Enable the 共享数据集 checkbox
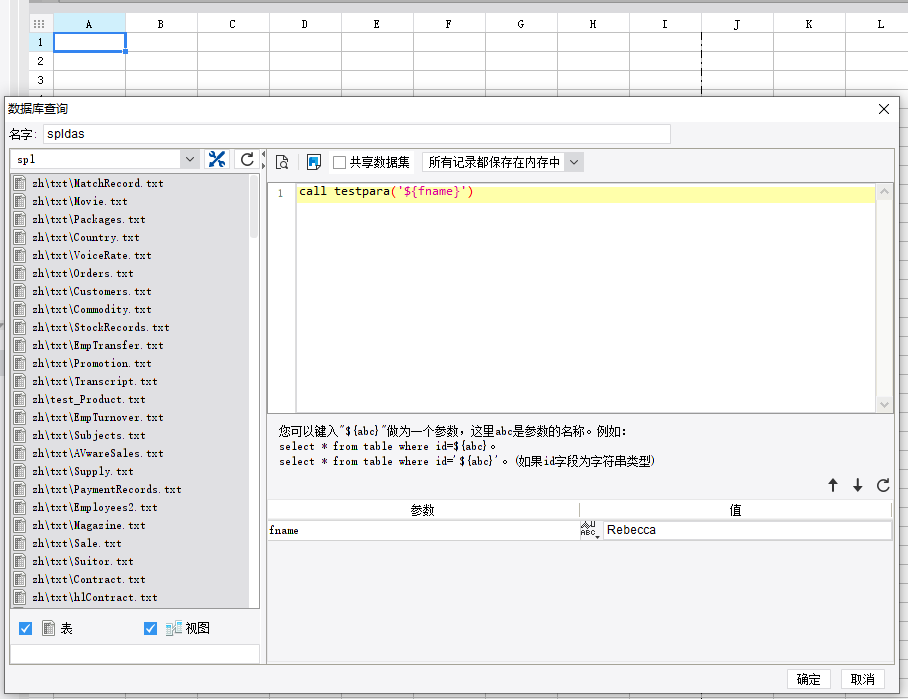This screenshot has width=908, height=699. click(x=340, y=162)
